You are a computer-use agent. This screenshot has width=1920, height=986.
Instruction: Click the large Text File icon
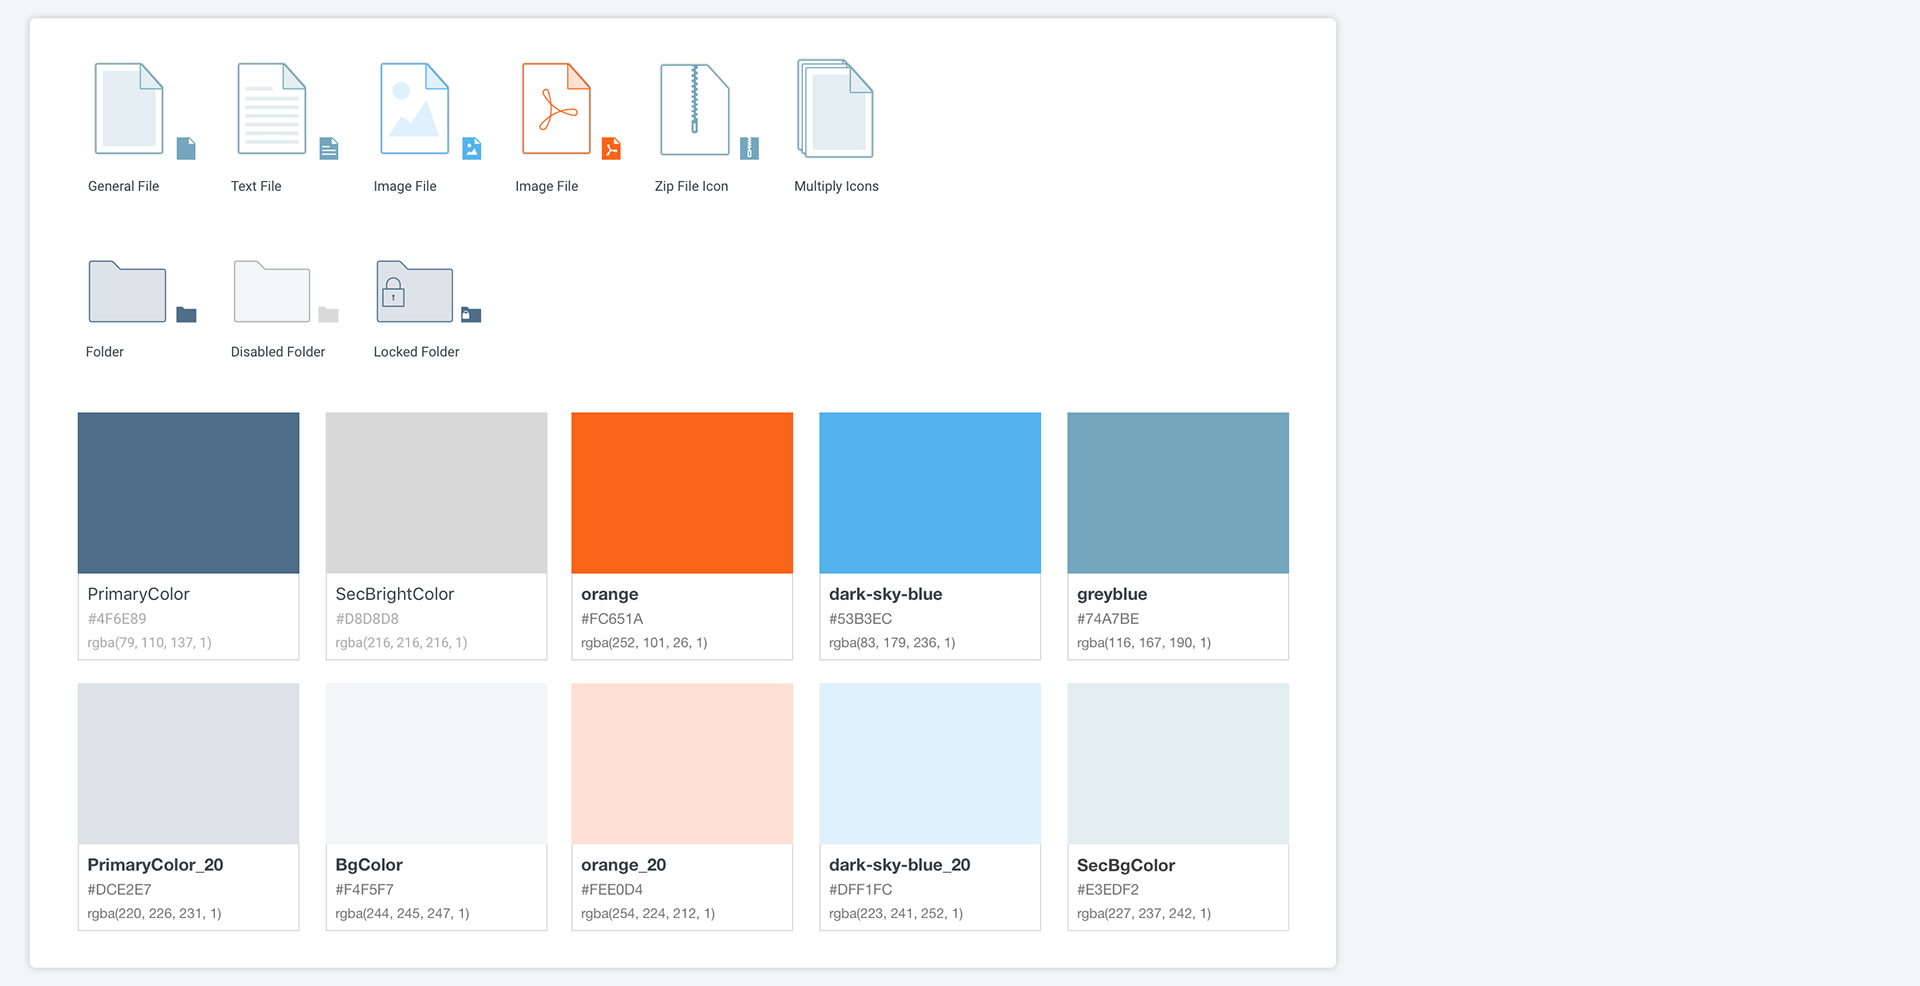point(272,109)
